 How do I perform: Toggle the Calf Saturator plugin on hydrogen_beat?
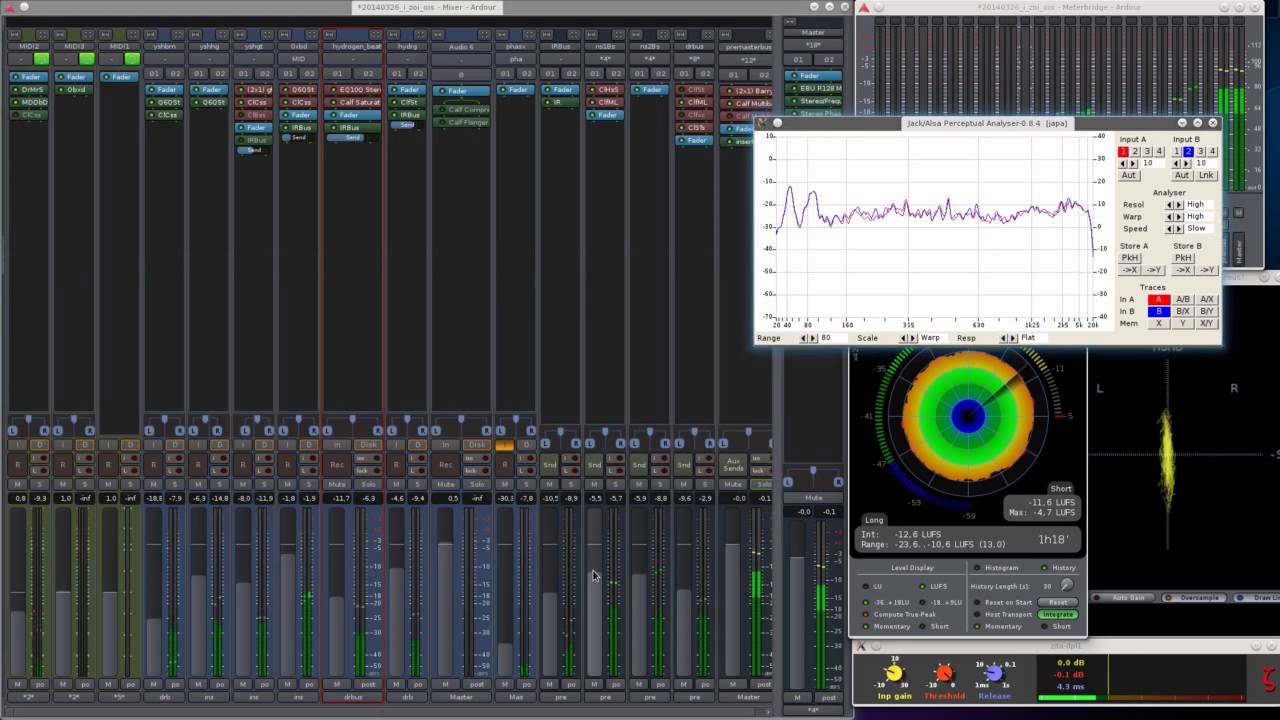tap(352, 102)
